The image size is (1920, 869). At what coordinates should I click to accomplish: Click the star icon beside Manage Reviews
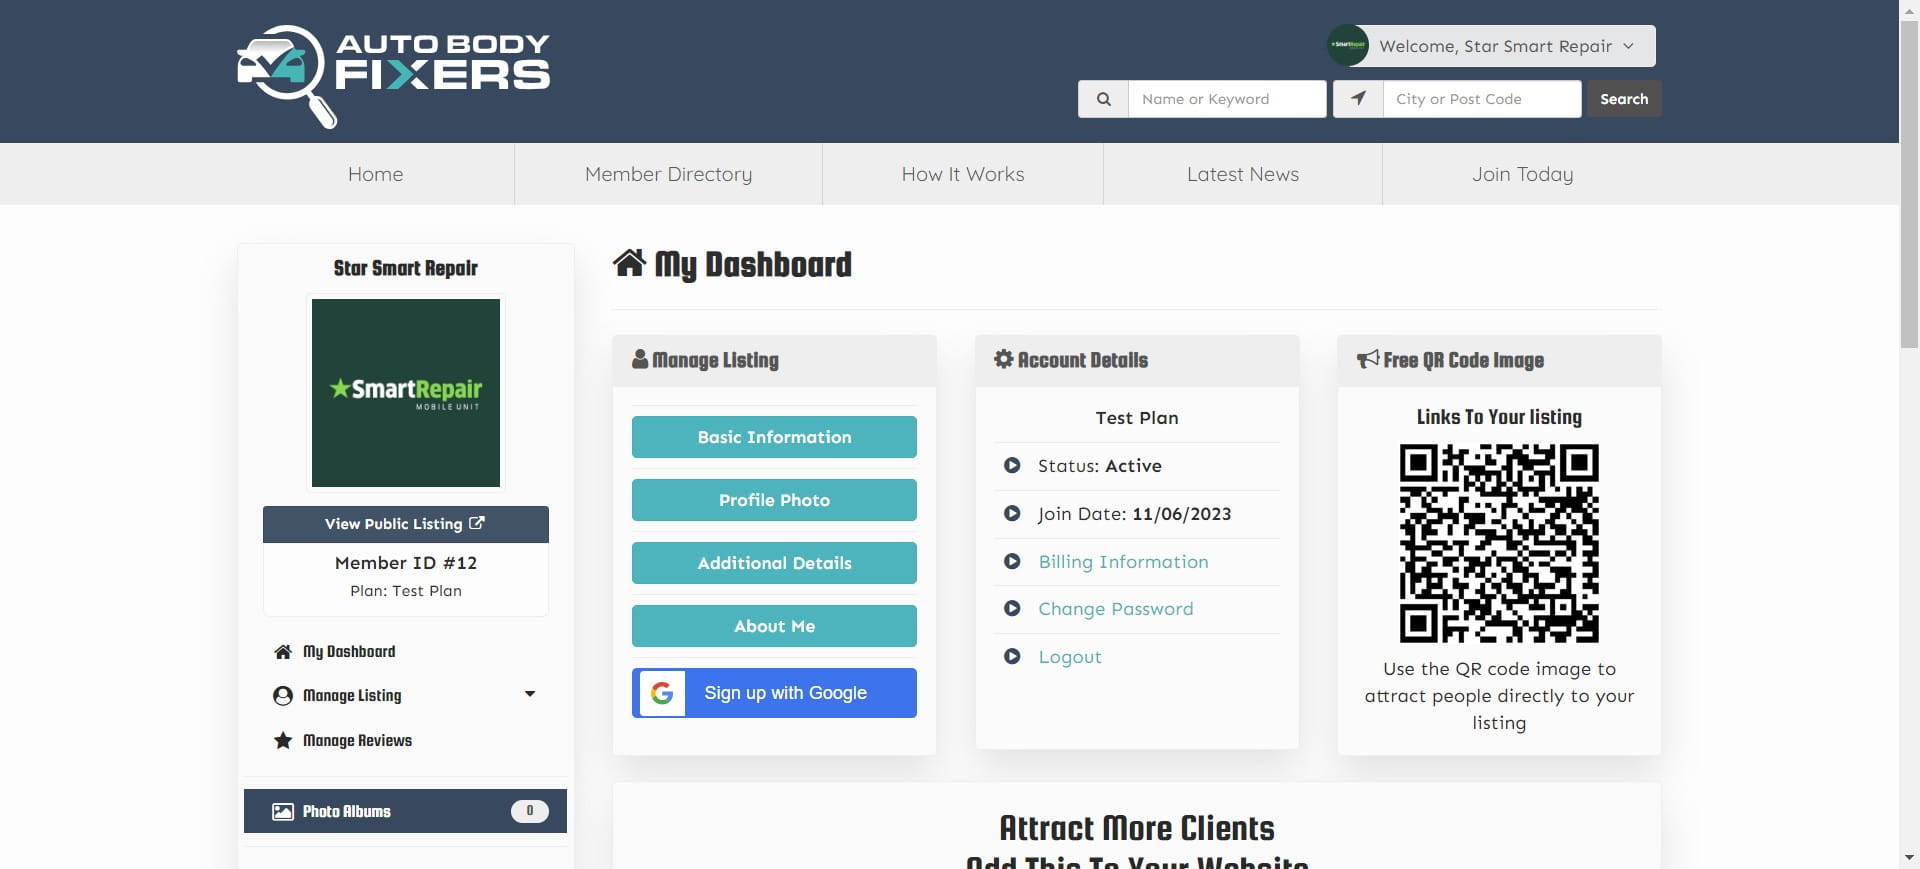pos(283,741)
